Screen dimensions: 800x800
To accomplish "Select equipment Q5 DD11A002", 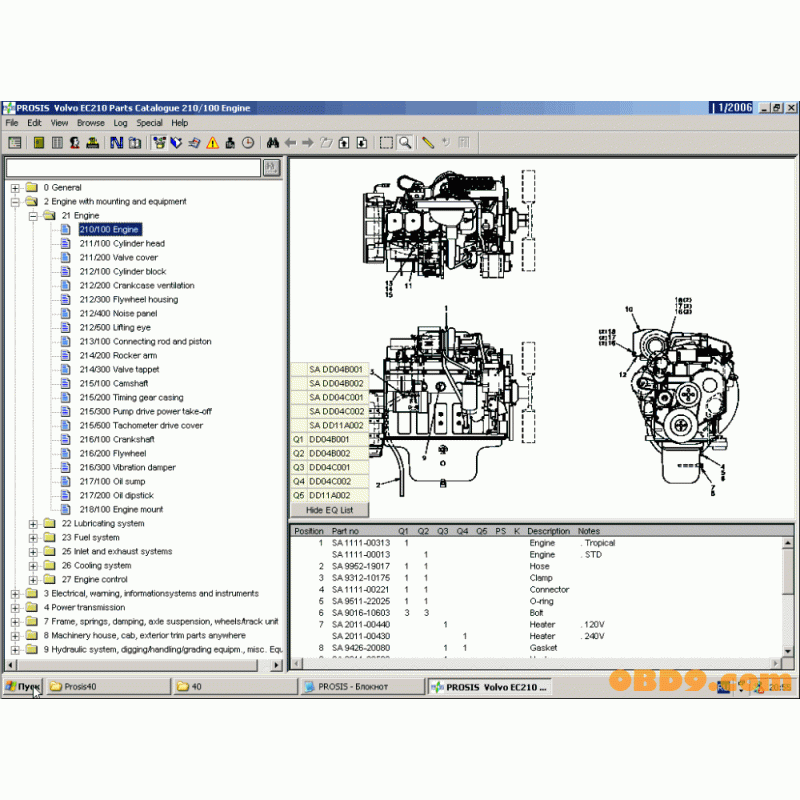I will (330, 495).
